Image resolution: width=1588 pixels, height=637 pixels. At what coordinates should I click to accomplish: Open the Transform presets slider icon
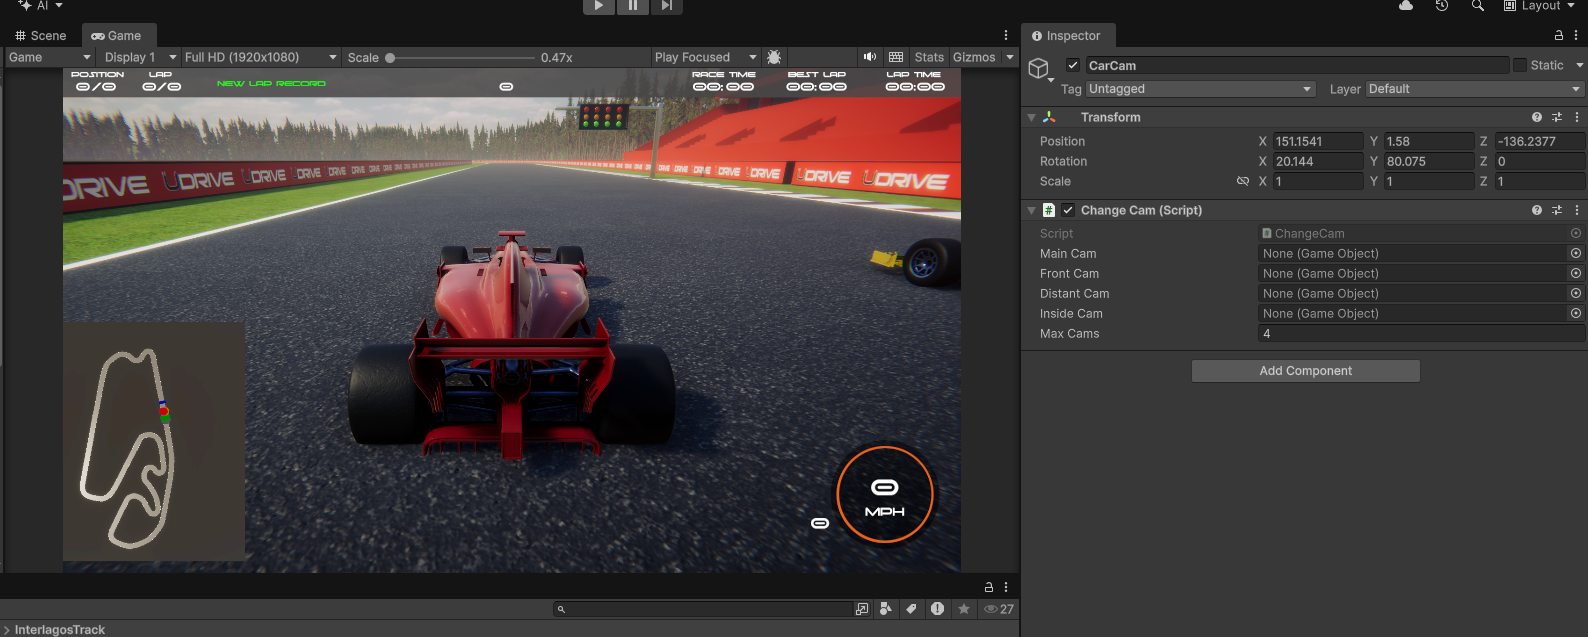[1557, 118]
